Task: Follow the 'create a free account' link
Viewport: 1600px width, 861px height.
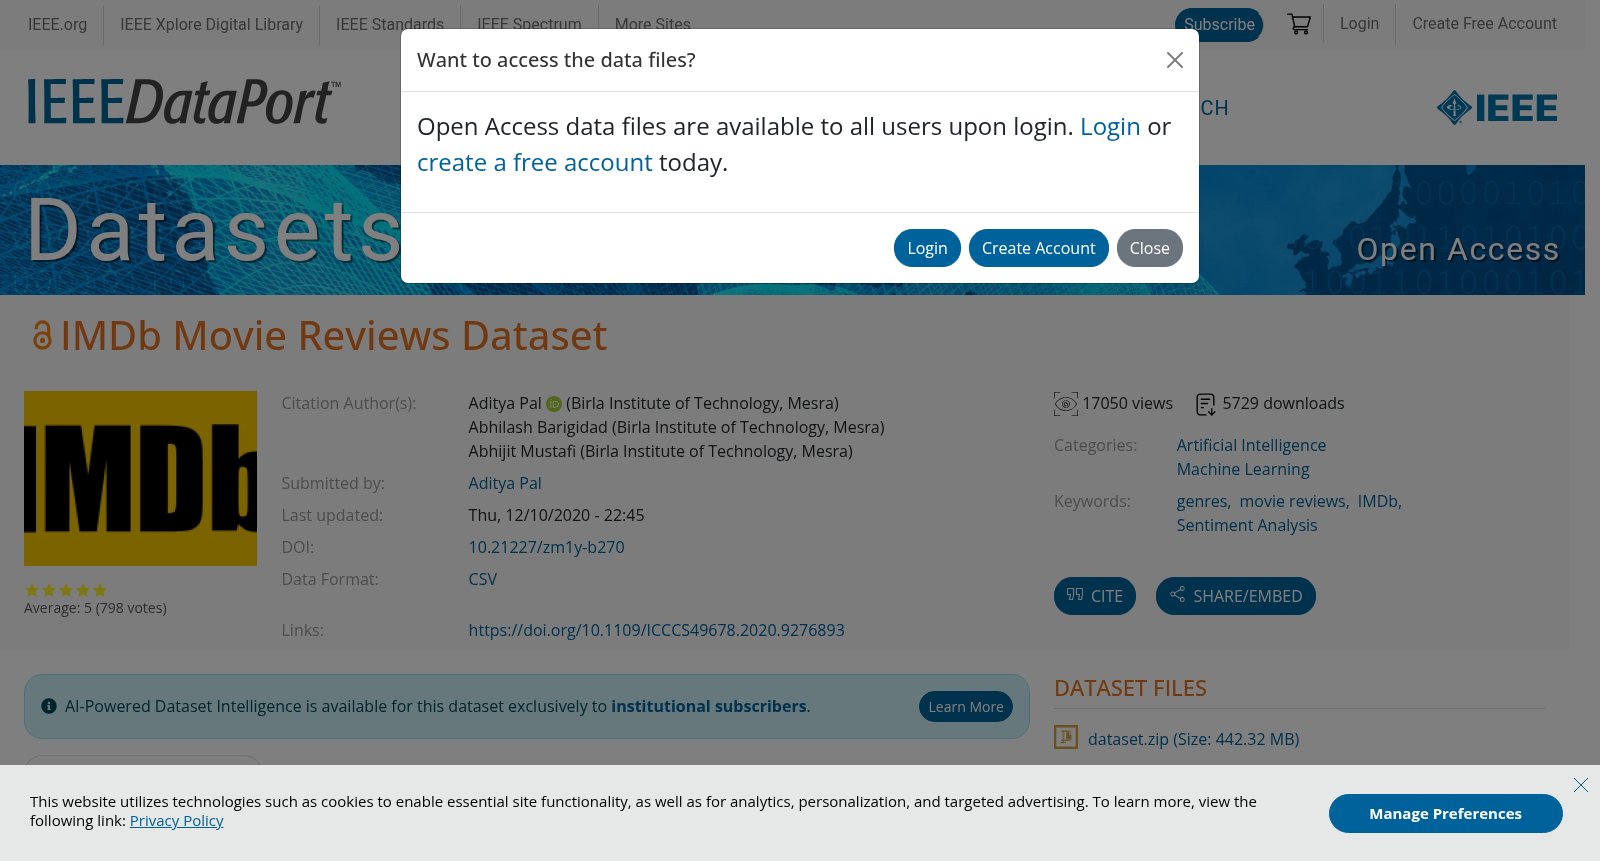Action: 534,163
